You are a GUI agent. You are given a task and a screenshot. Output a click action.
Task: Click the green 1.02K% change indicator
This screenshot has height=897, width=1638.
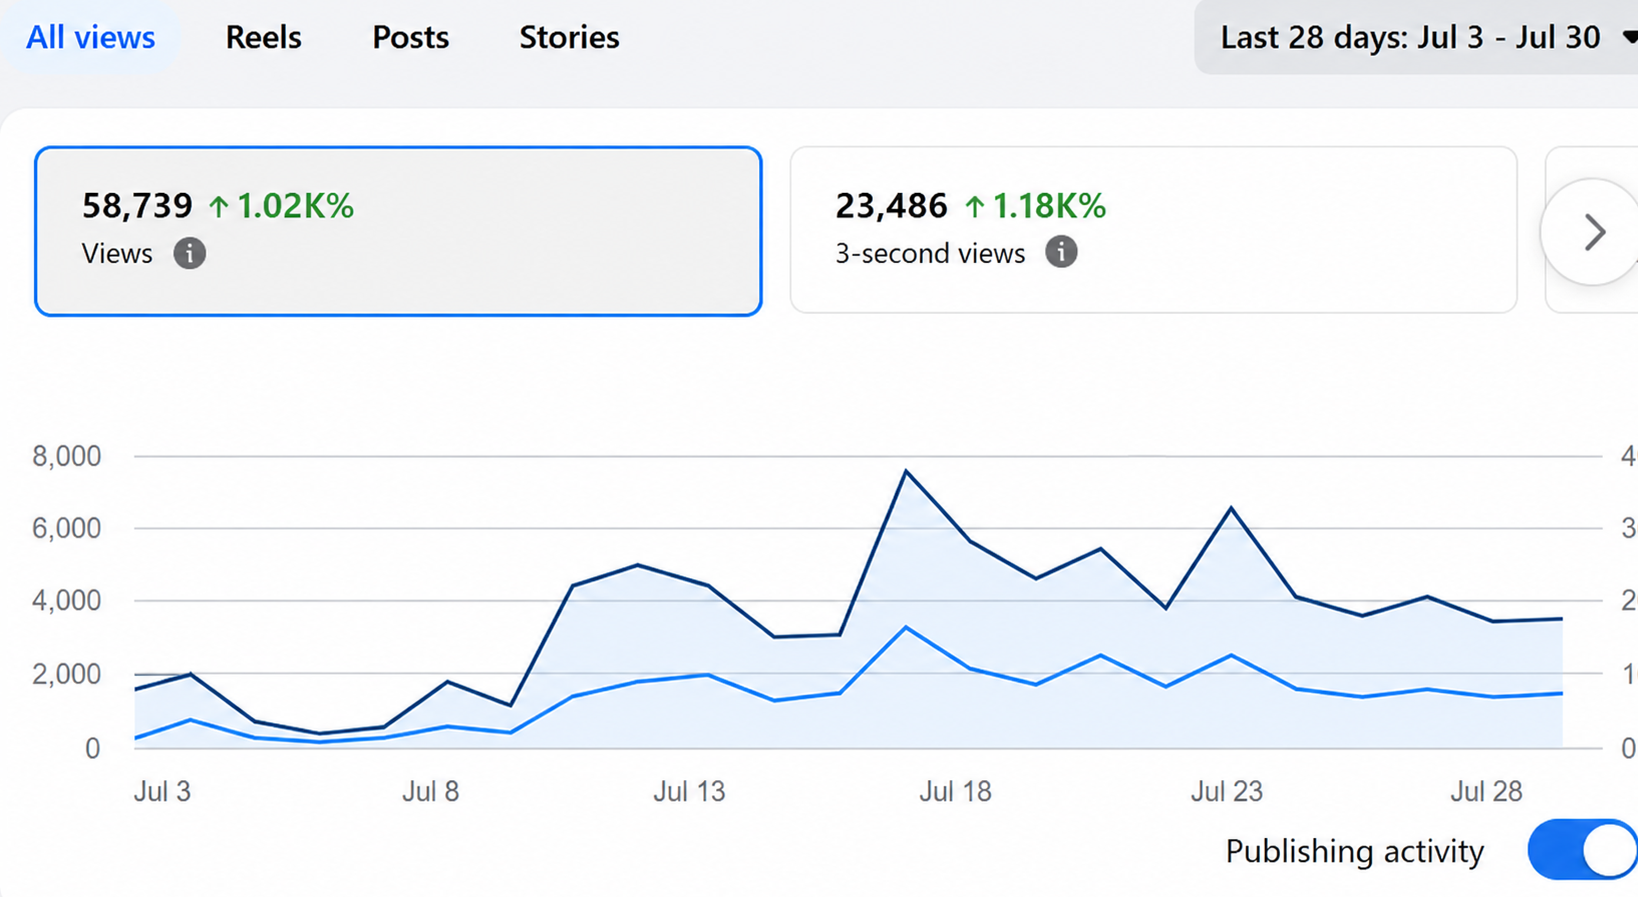[281, 206]
